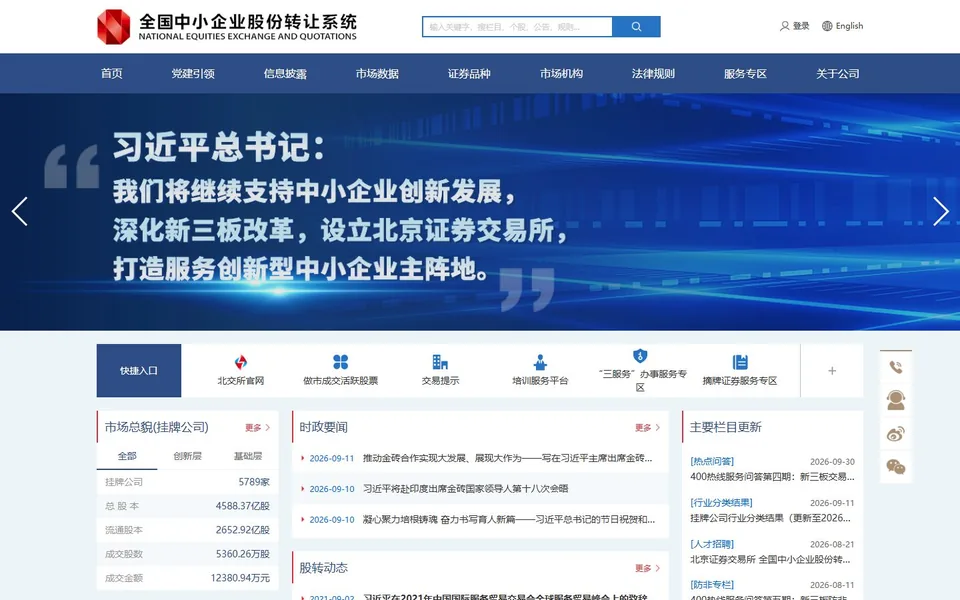The image size is (960, 600).
Task: Click the 成交股数 5360.26万股 row
Action: point(187,553)
